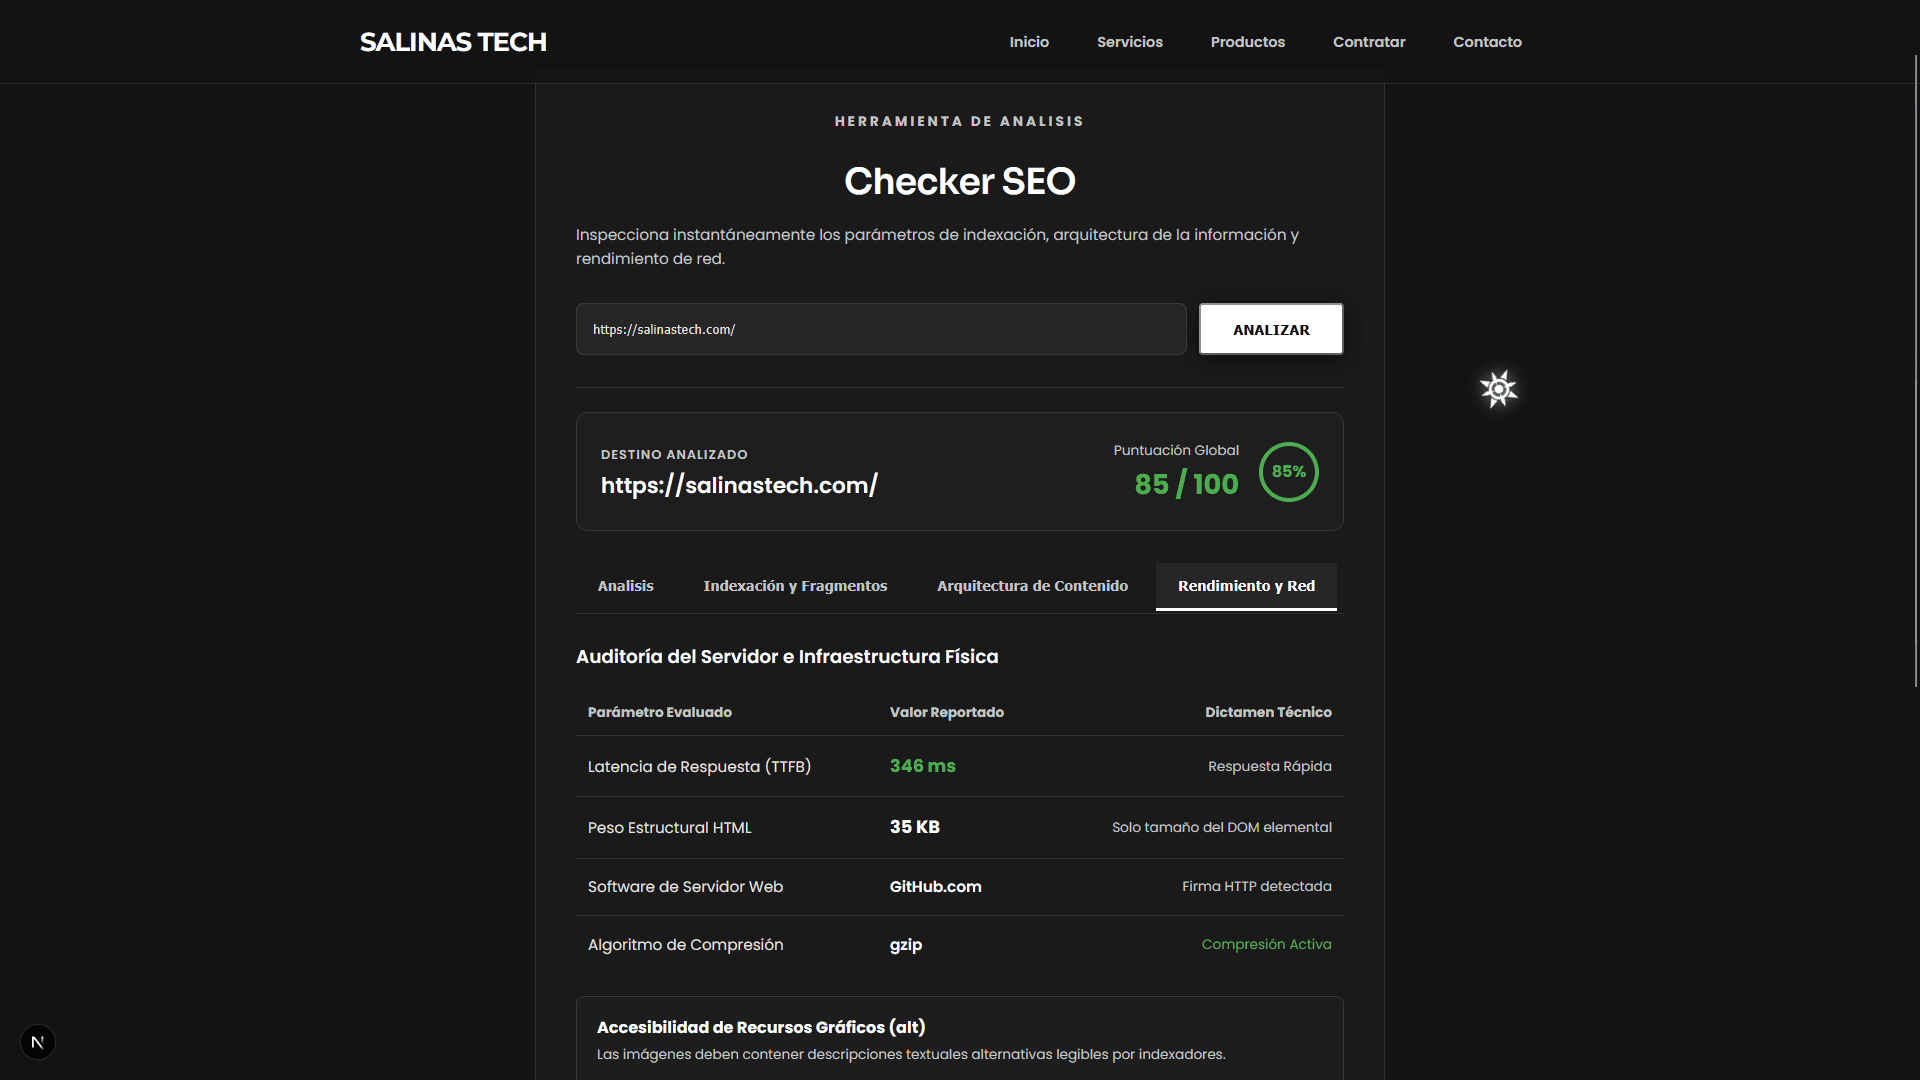Click the Compresión Activa verdict

tap(1267, 944)
